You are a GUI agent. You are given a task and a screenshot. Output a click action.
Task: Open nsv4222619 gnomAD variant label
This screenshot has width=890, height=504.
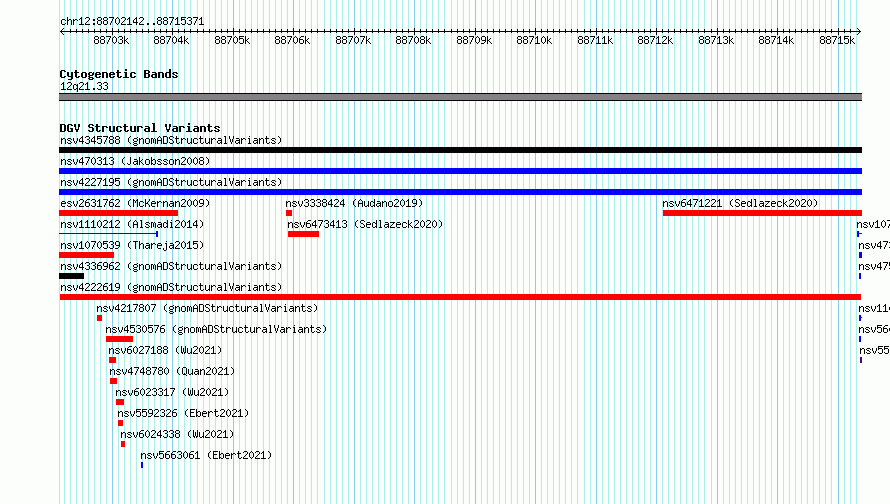[171, 287]
